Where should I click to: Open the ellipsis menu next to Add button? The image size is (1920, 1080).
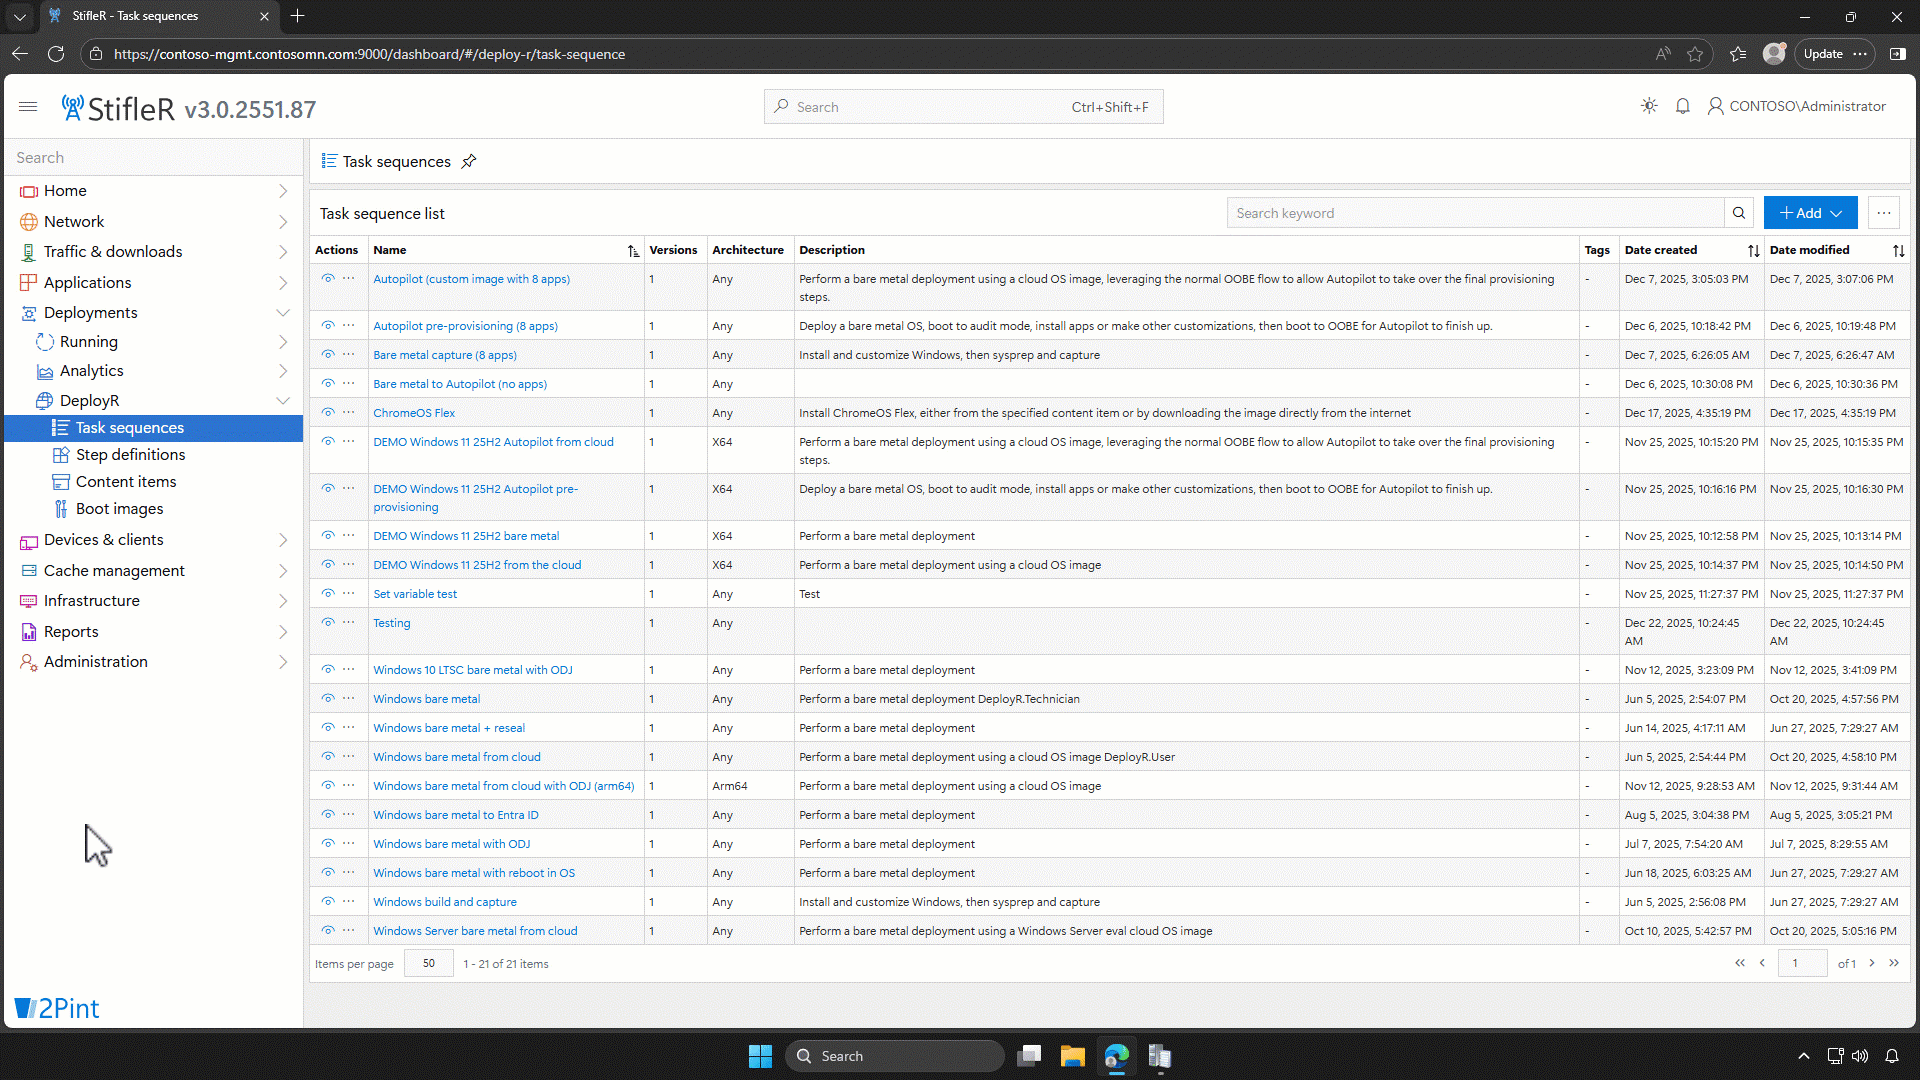click(1884, 213)
